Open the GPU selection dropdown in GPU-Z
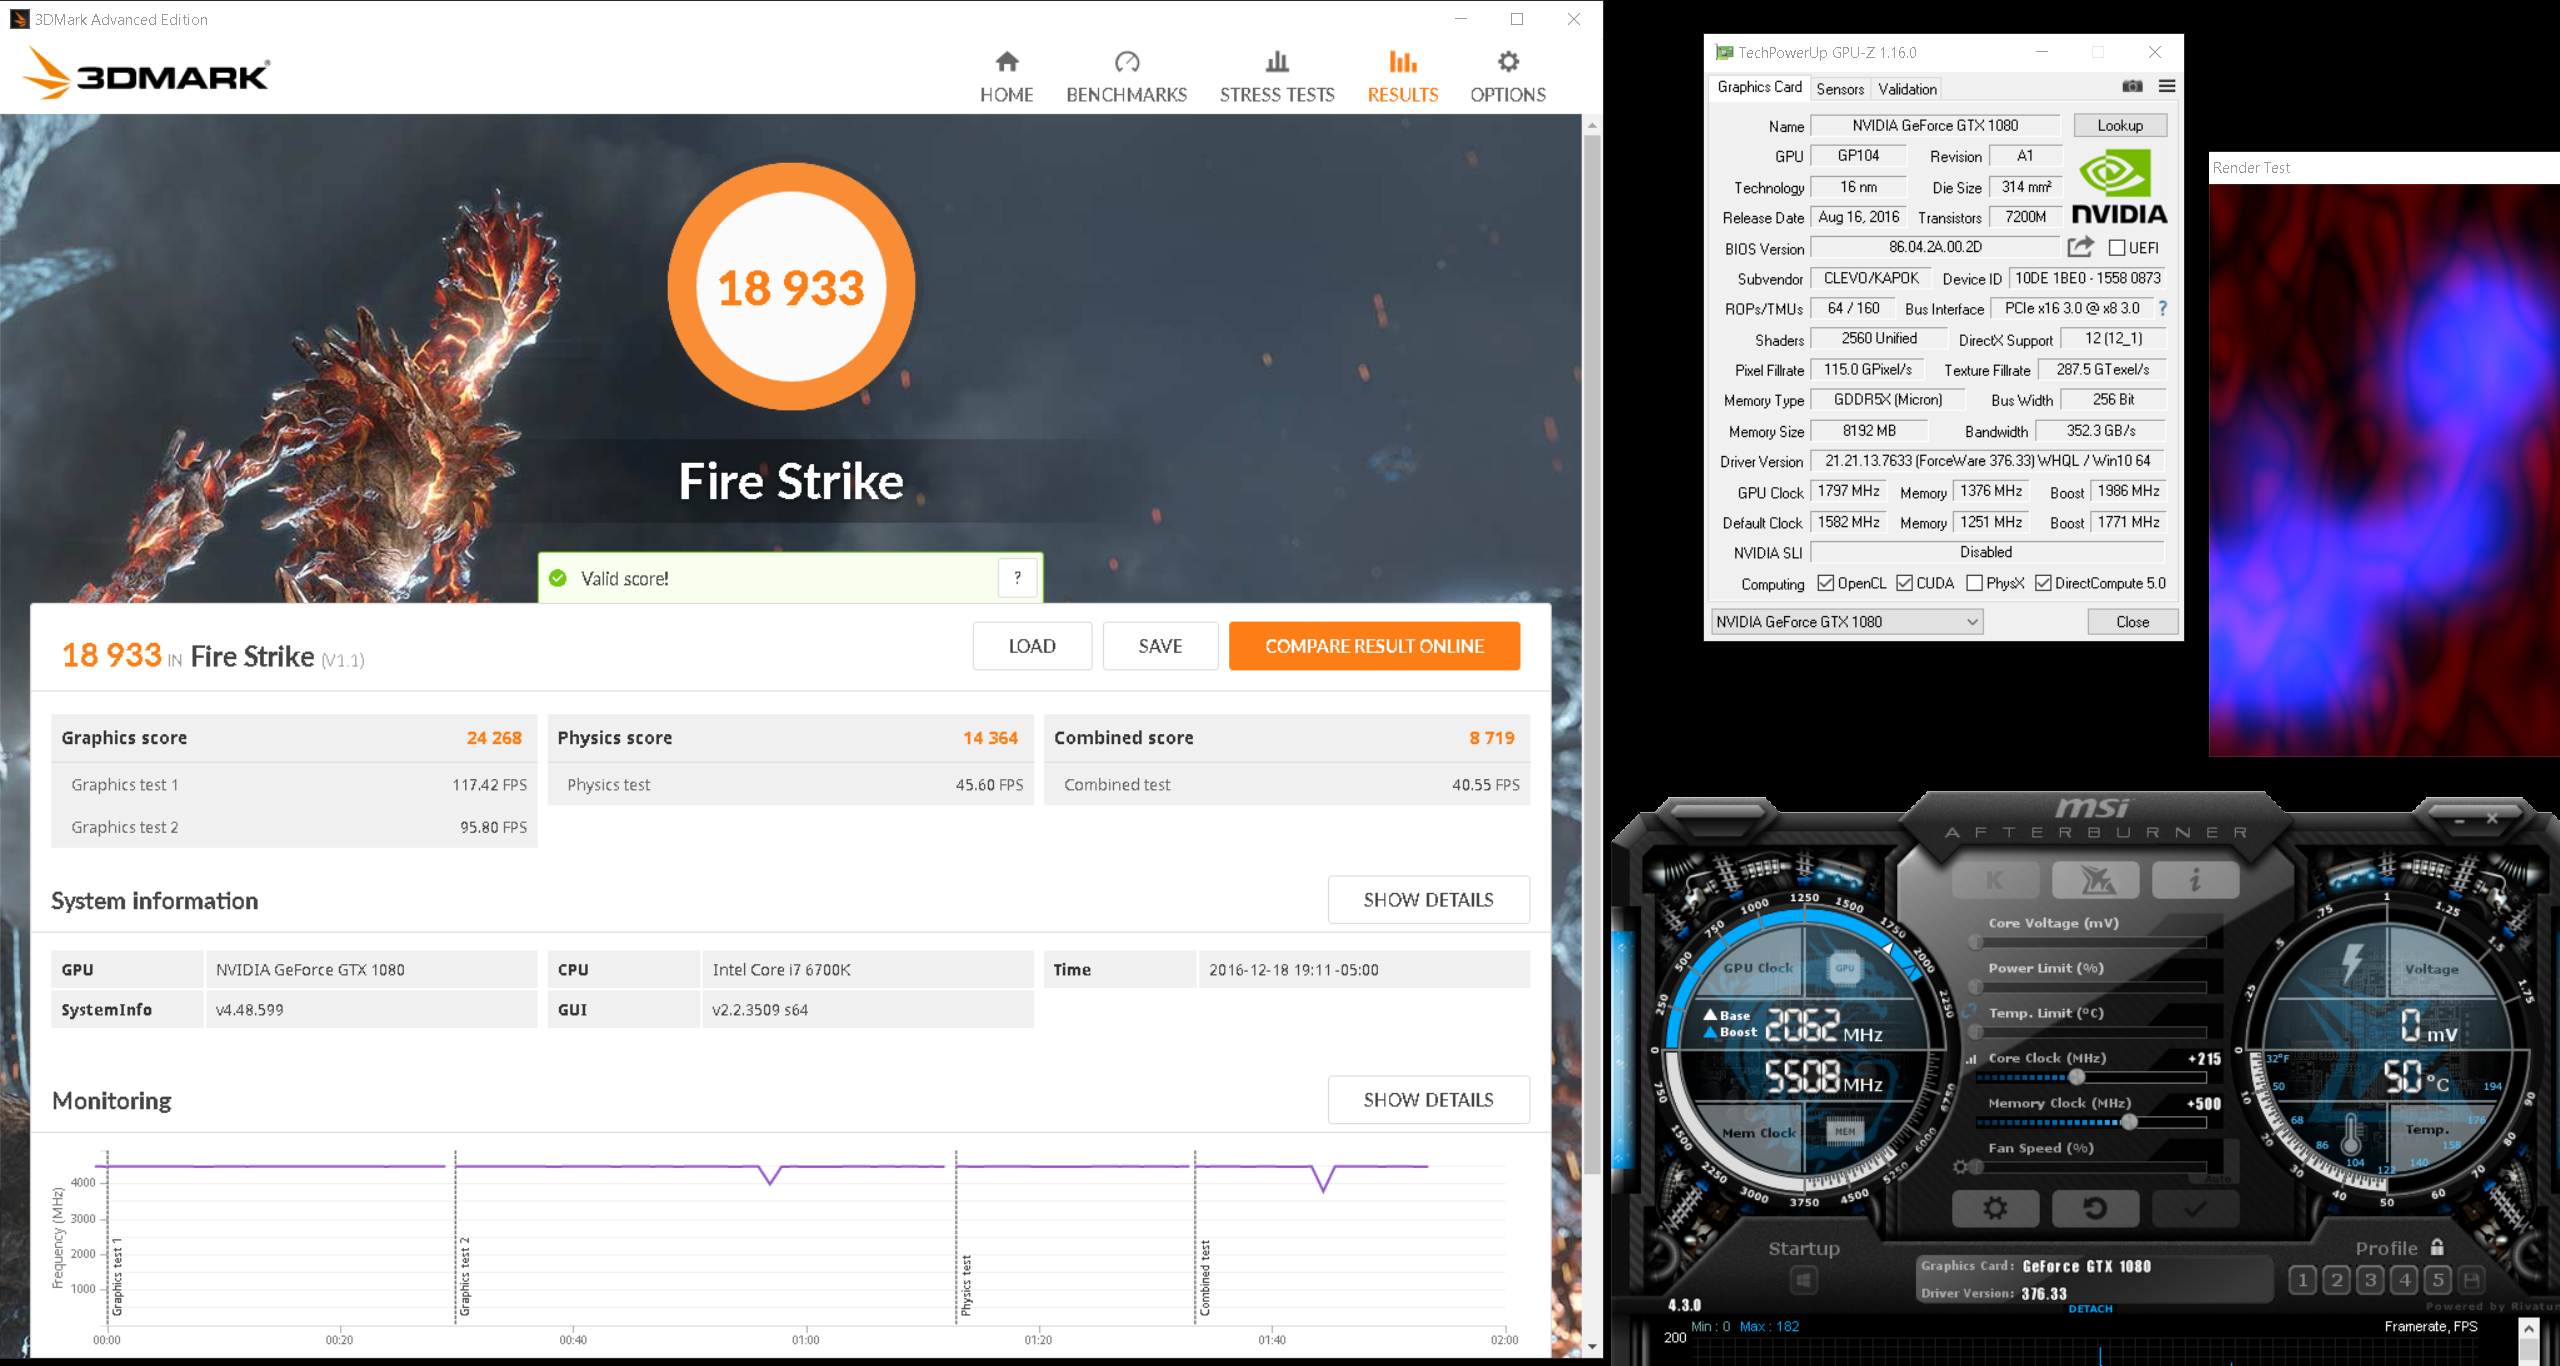Viewport: 2560px width, 1366px height. 1847,621
